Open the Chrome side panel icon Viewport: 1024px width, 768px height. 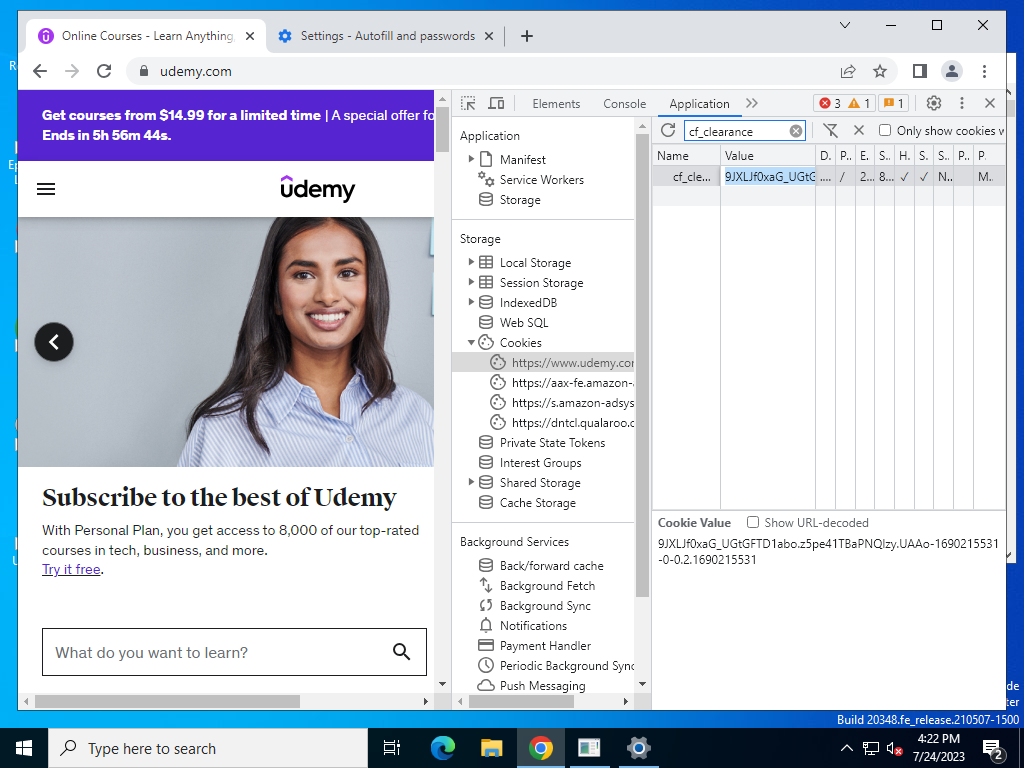(920, 71)
